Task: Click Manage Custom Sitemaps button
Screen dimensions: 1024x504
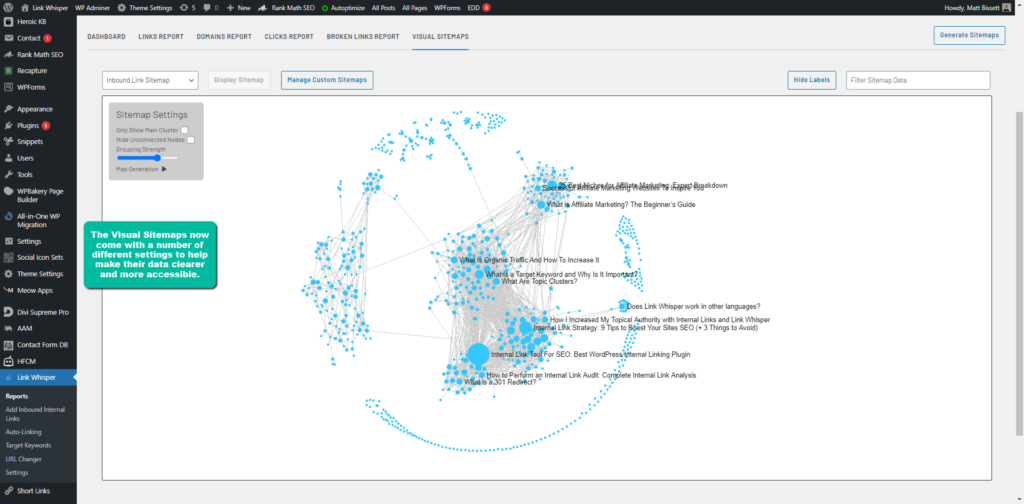Action: [x=326, y=80]
